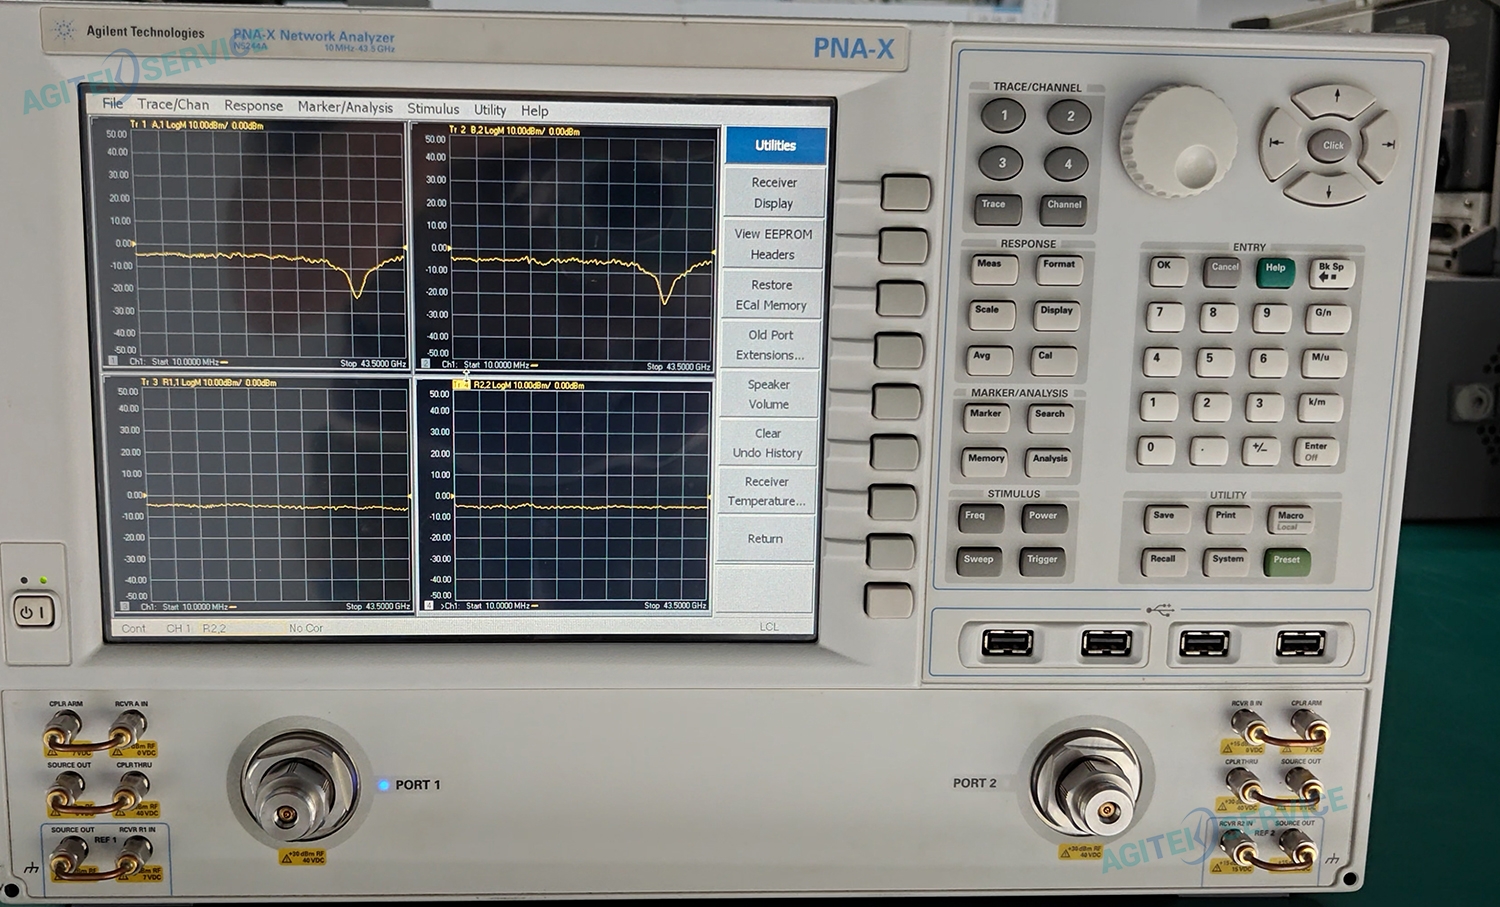Push the M/u unit key
The height and width of the screenshot is (907, 1500).
pos(1325,362)
